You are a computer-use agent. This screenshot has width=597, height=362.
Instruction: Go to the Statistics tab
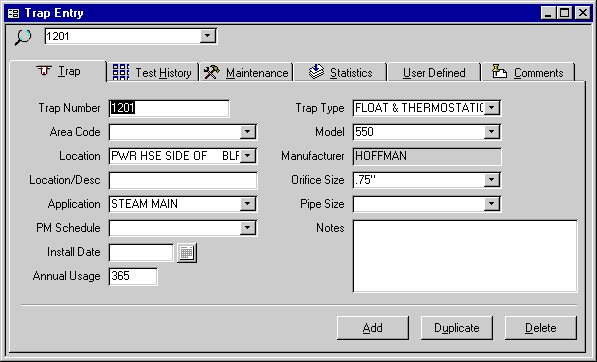point(340,72)
